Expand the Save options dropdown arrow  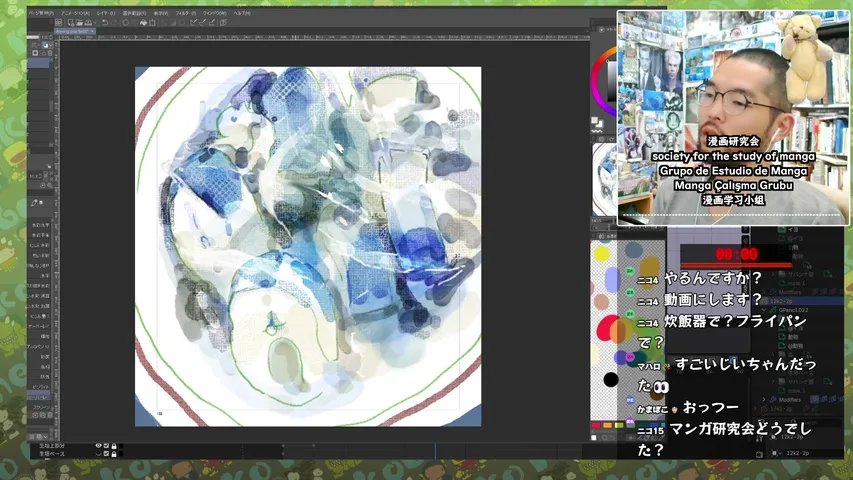95,23
